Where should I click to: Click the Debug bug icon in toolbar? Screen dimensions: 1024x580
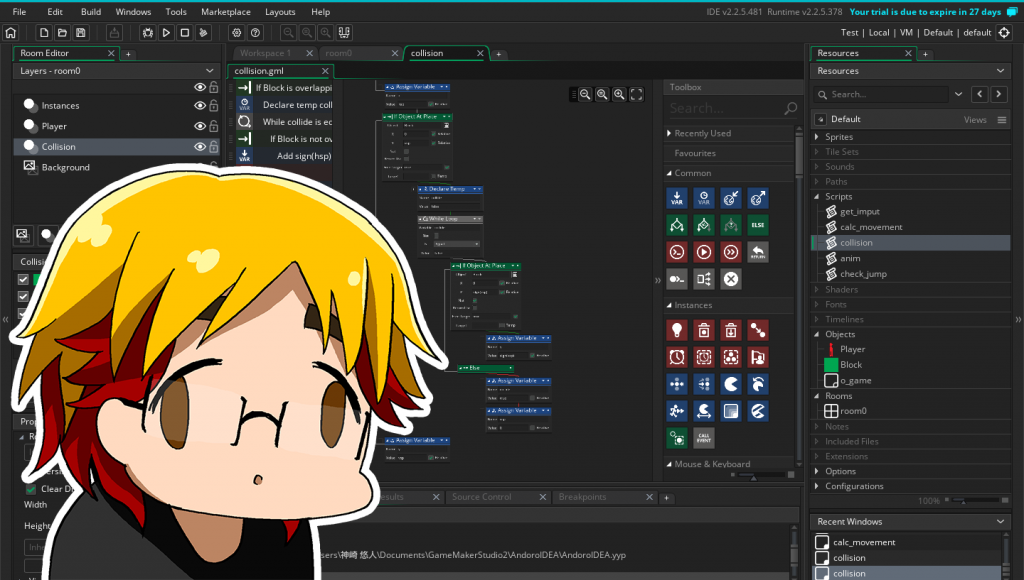[x=148, y=33]
